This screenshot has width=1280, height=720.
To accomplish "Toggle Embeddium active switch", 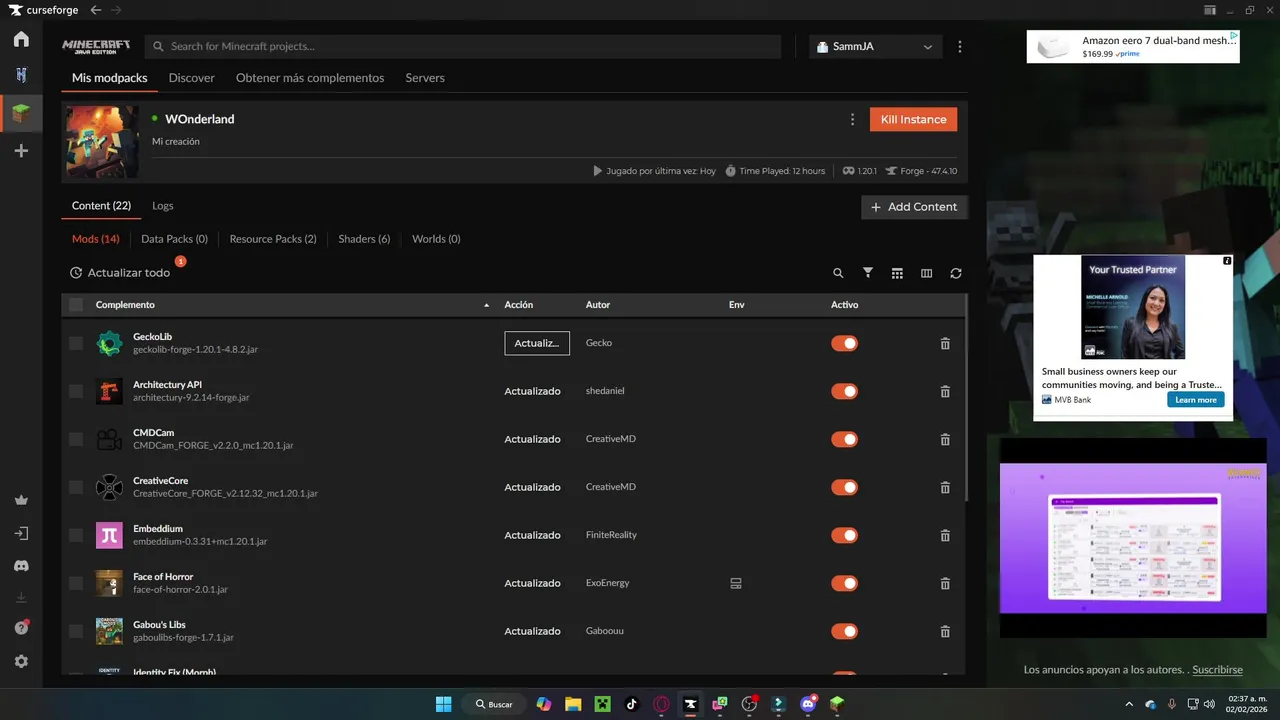I will (845, 535).
